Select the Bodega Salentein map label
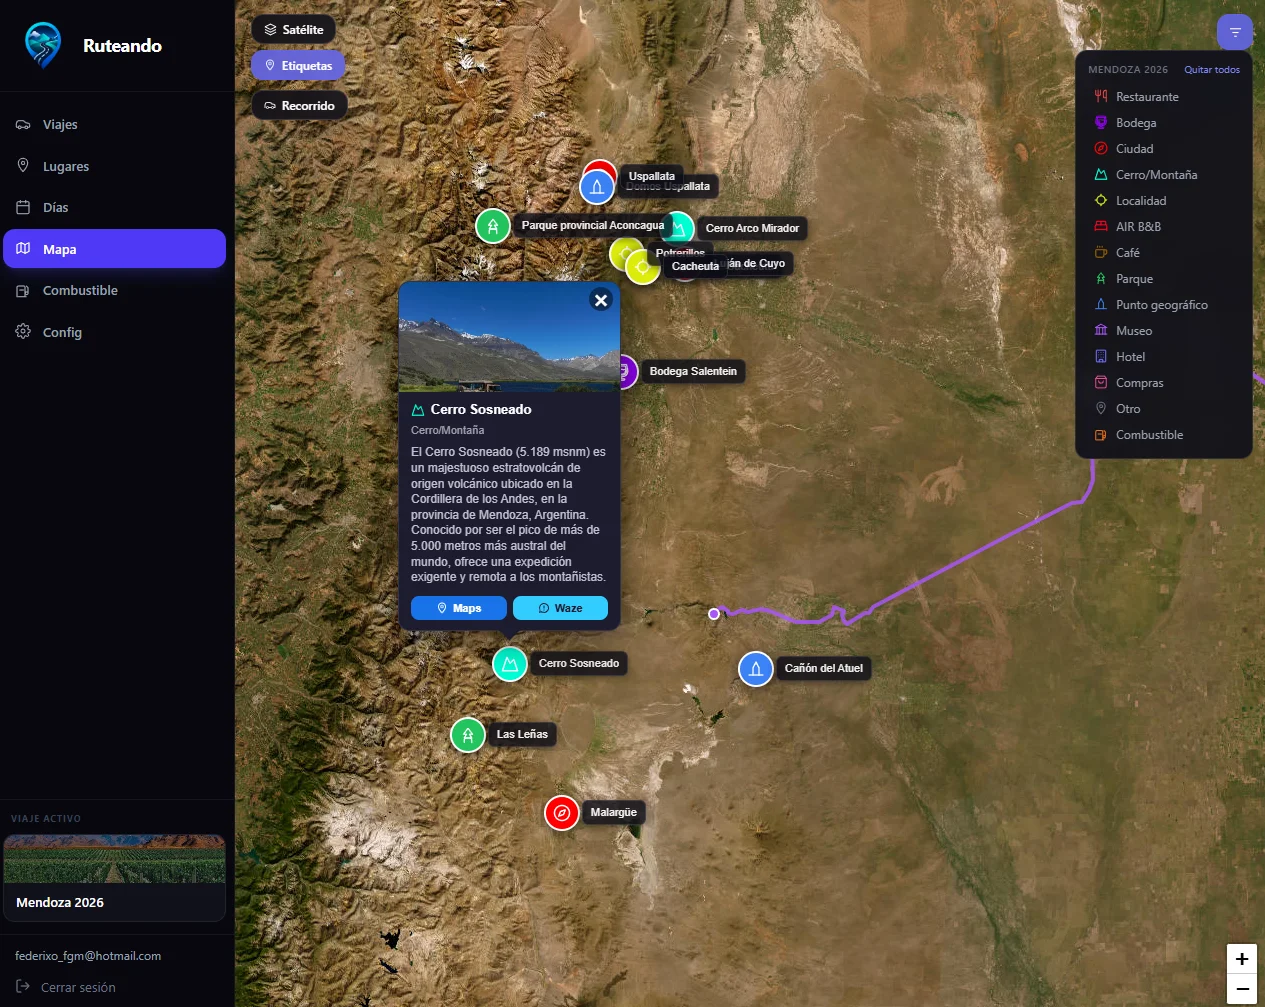1265x1007 pixels. pyautogui.click(x=693, y=371)
